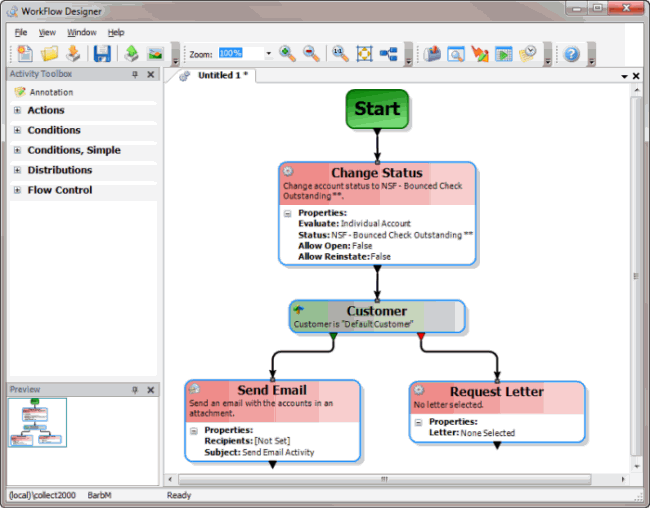This screenshot has width=650, height=508.
Task: Collapse Properties in Send Email node
Action: (194, 431)
